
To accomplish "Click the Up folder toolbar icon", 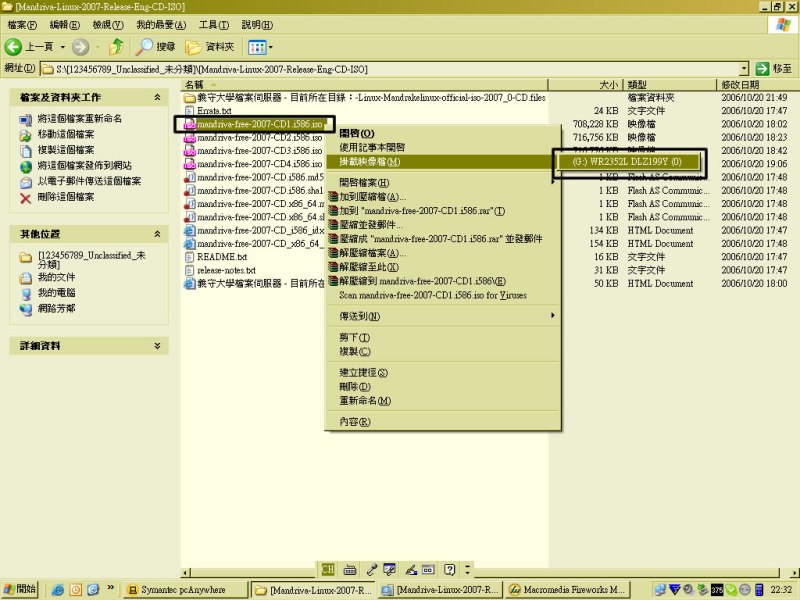I will 117,46.
